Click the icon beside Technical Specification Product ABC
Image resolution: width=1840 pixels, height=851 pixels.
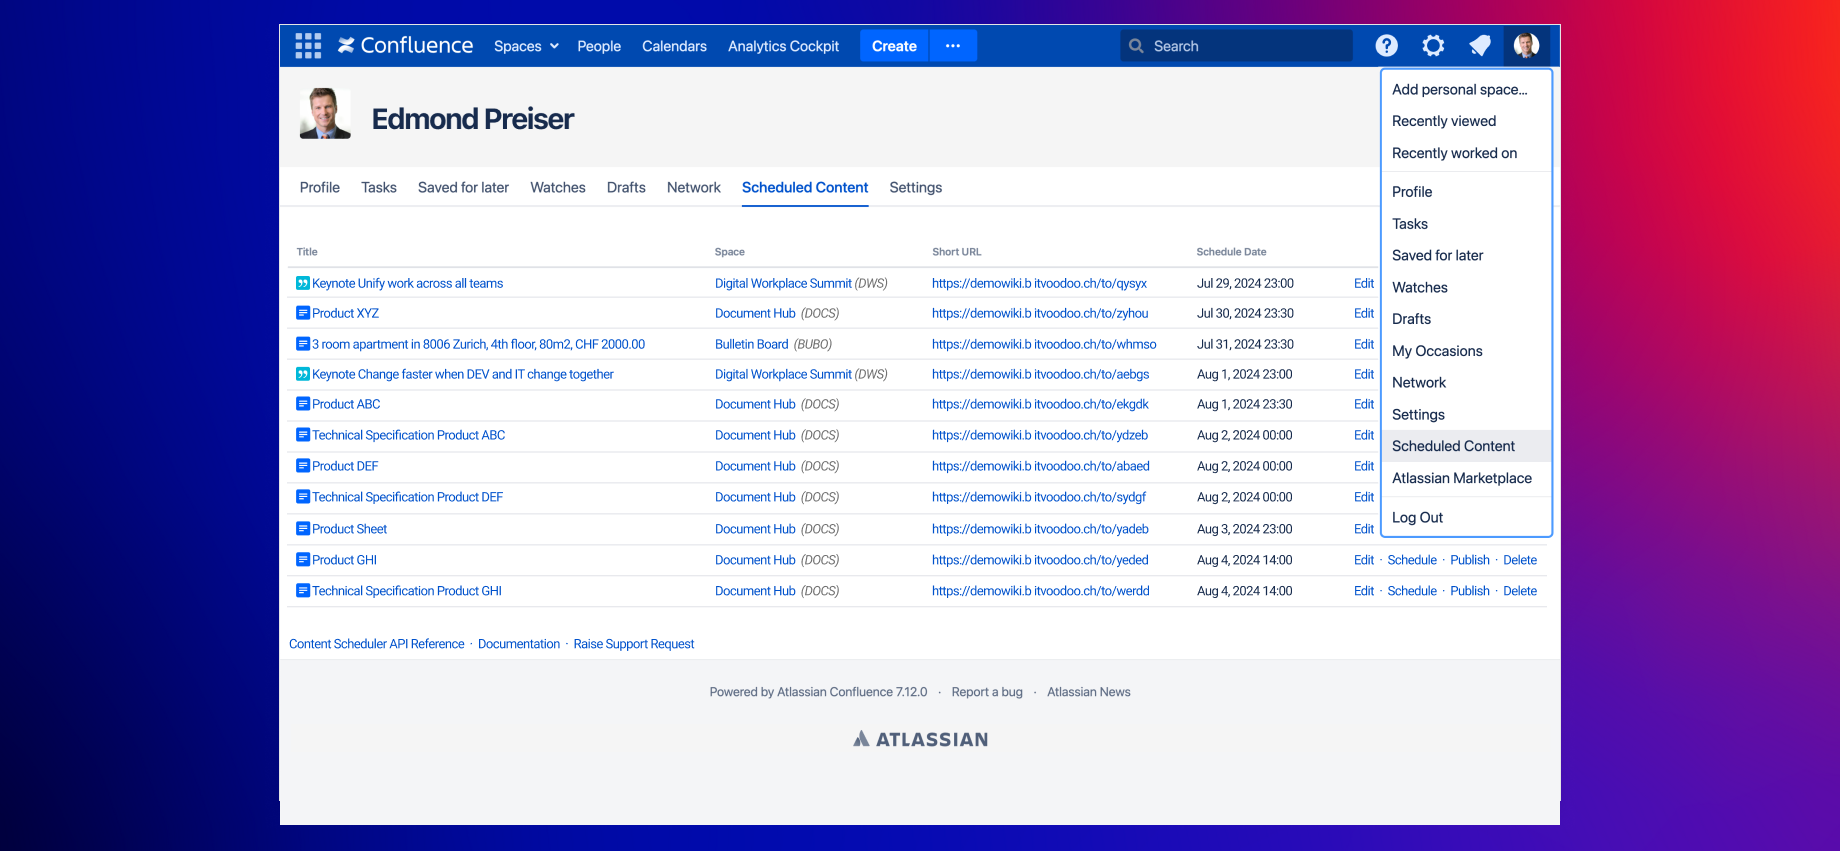(303, 435)
